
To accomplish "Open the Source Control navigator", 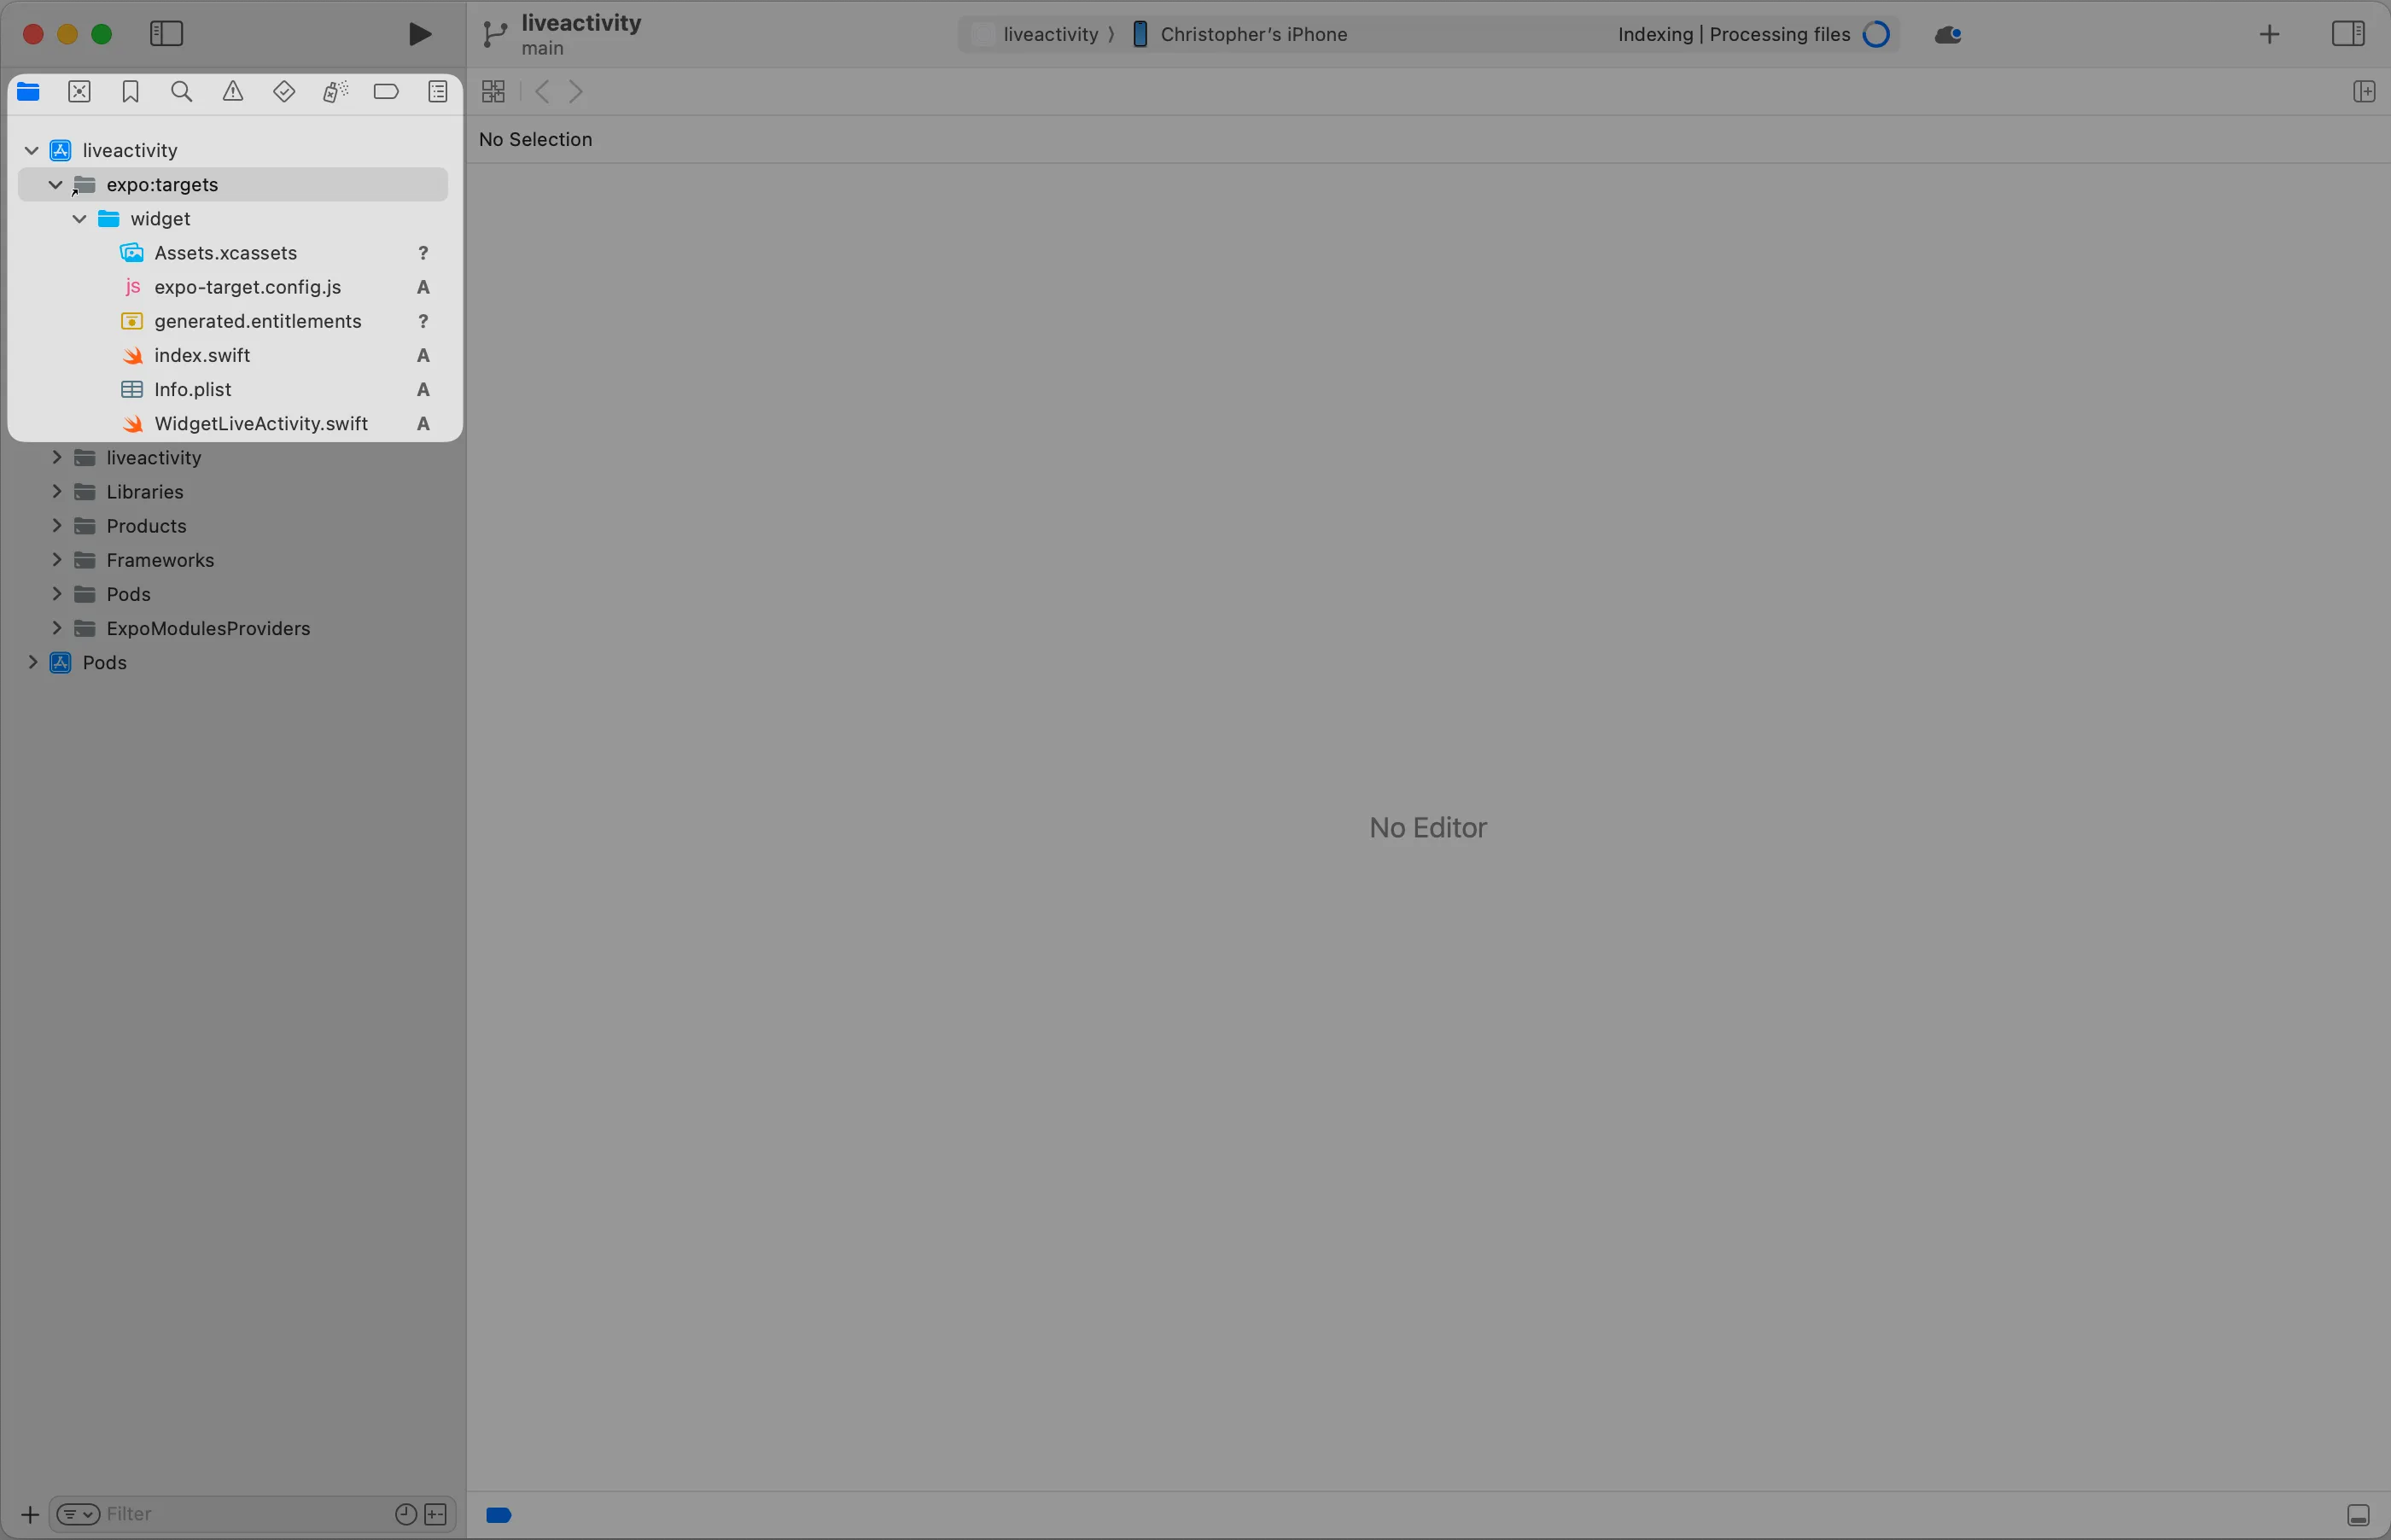I will coord(79,91).
